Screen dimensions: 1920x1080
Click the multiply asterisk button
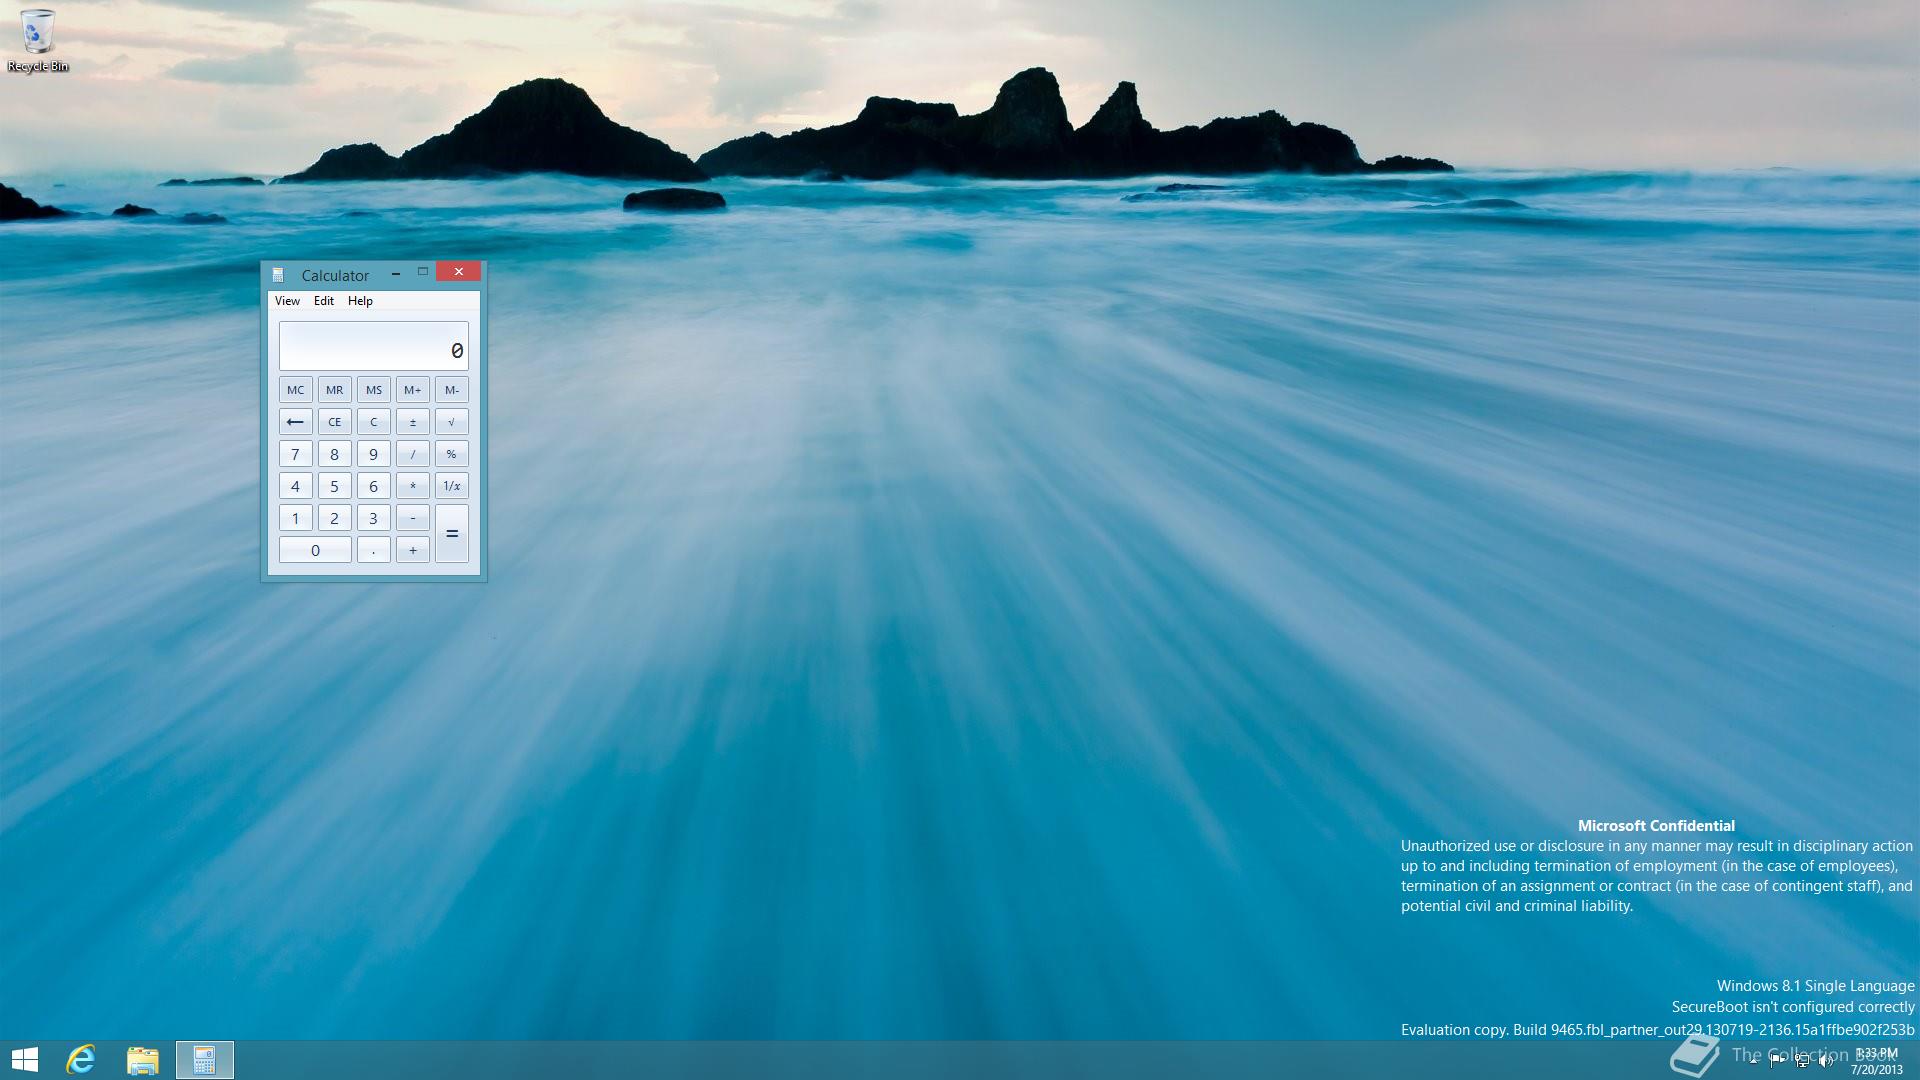412,486
